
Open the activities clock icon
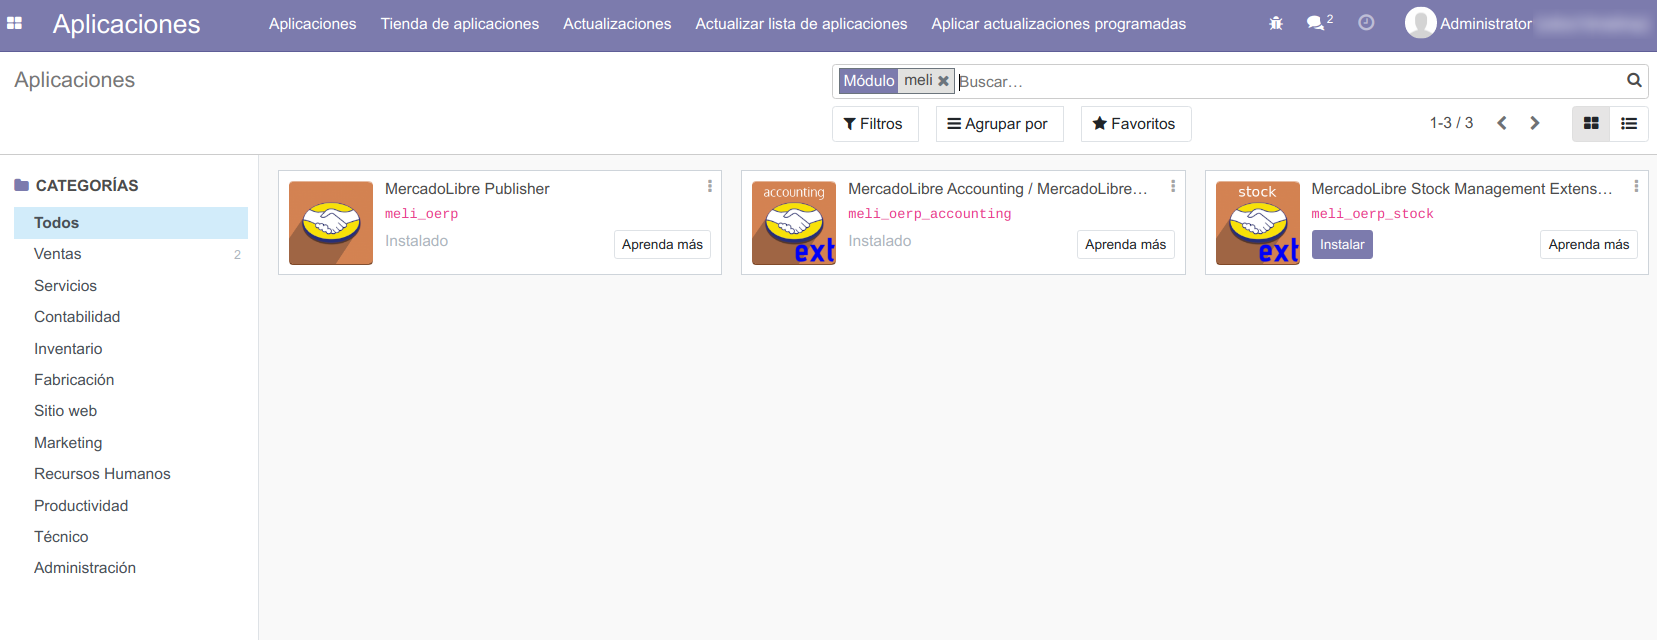[1366, 22]
